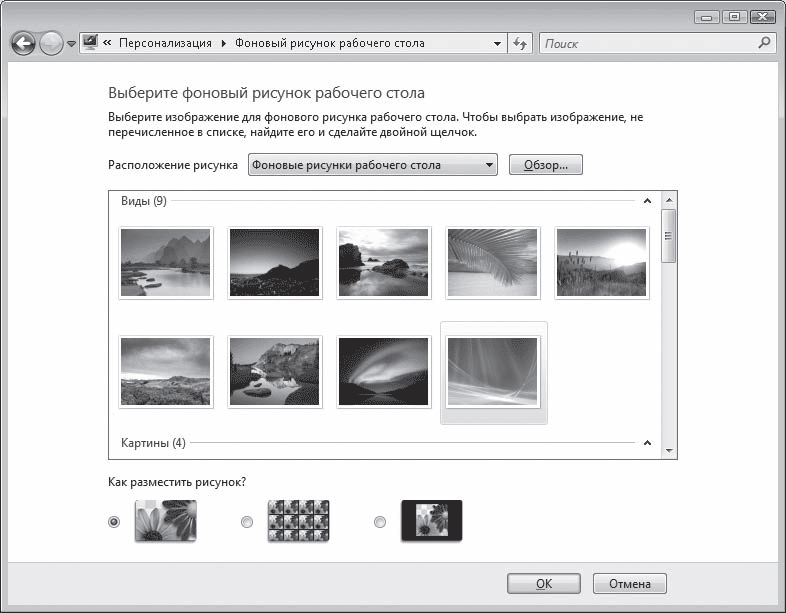Click the refresh arrows icon in address bar
Screen dimensions: 786x613
point(520,44)
